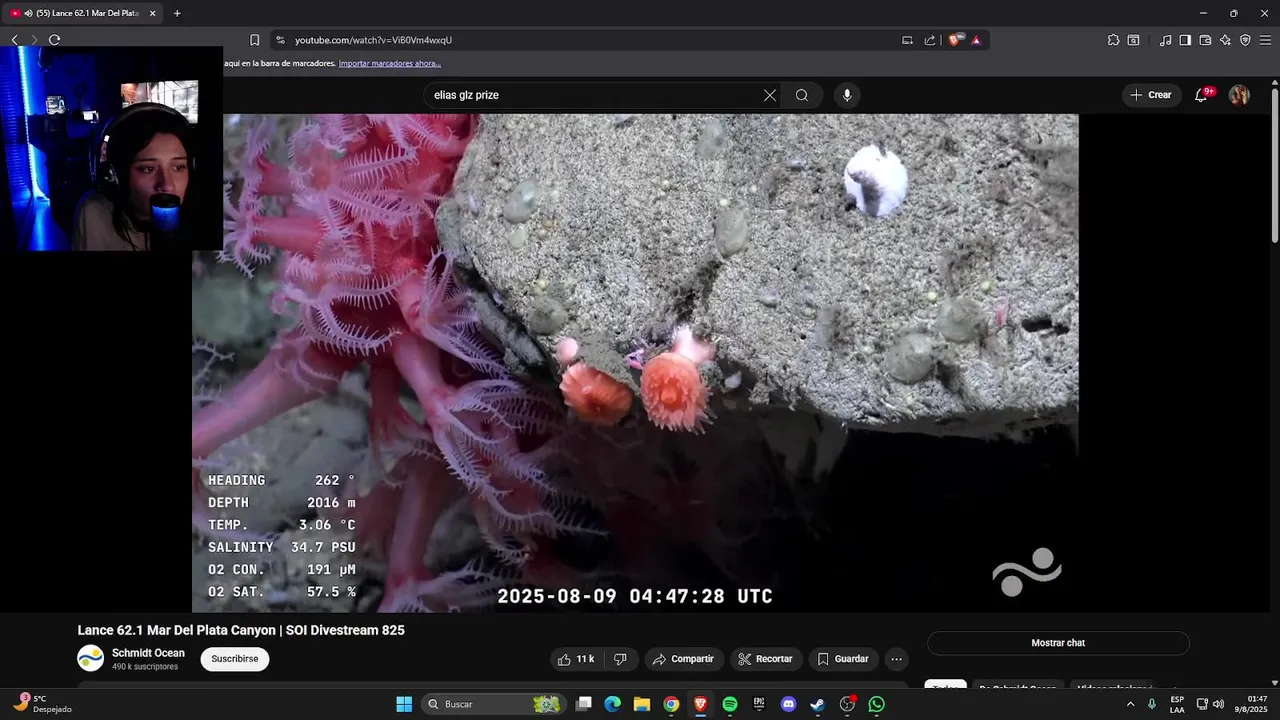Click the YouTube search magnifier button
1280x720 pixels.
pos(802,95)
